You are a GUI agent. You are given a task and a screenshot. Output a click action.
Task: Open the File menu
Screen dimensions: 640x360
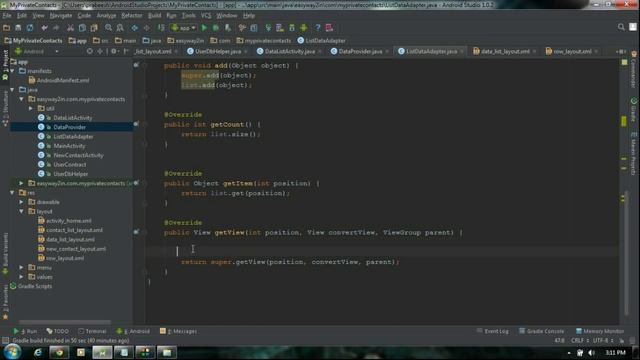[x=7, y=16]
